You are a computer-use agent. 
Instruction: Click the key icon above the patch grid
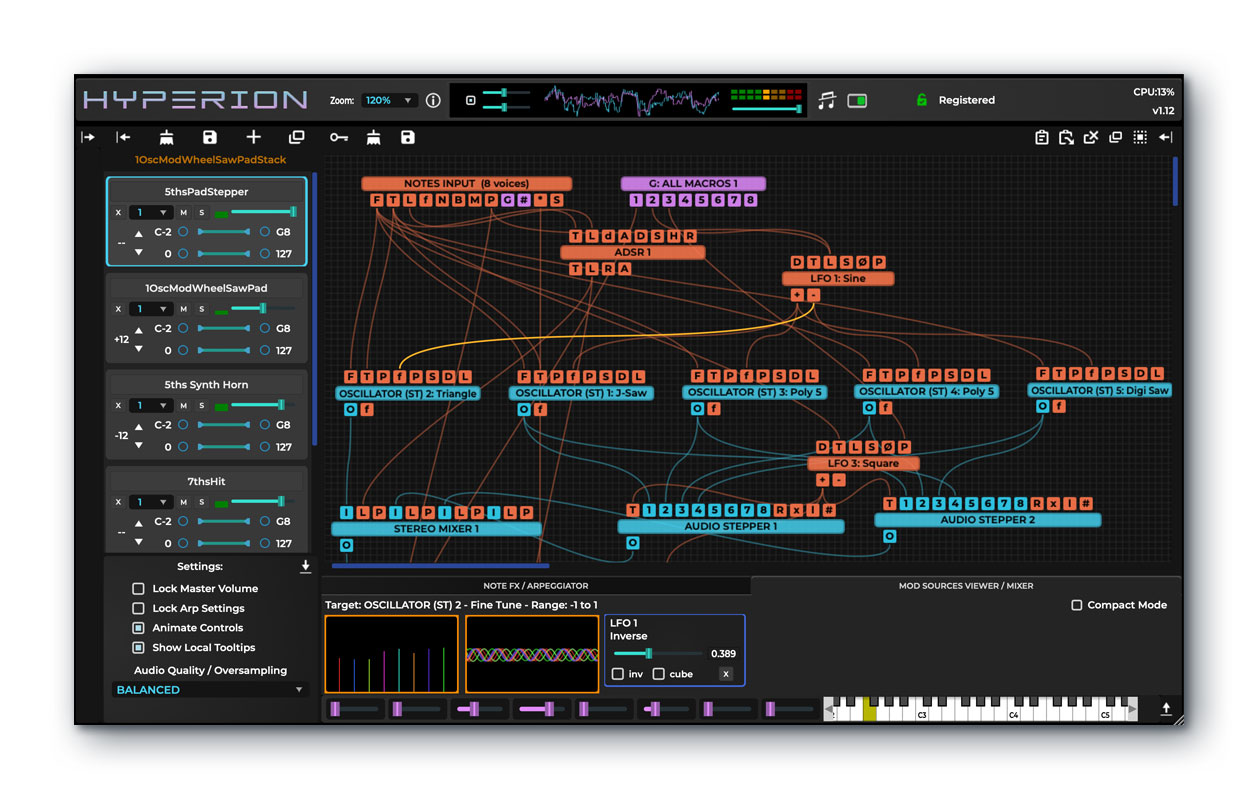pyautogui.click(x=339, y=137)
